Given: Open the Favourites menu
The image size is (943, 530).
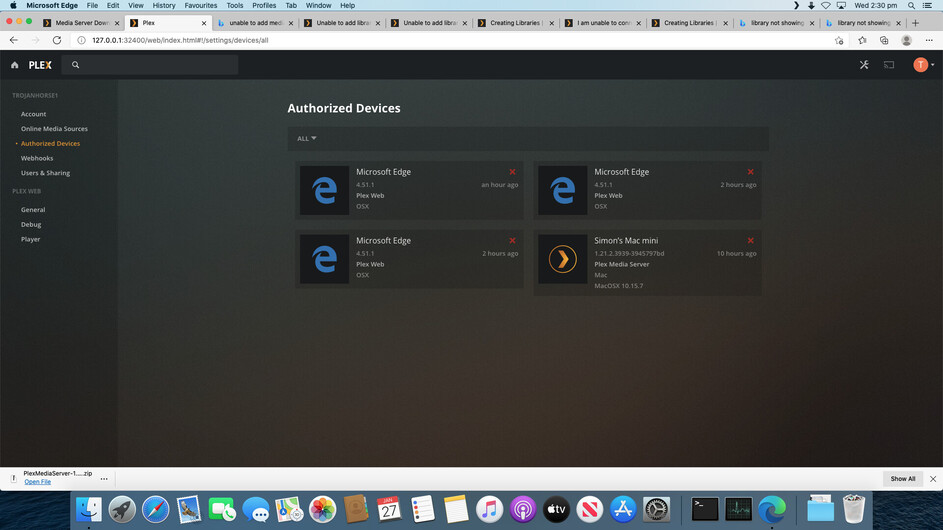Looking at the screenshot, I should (x=201, y=5).
